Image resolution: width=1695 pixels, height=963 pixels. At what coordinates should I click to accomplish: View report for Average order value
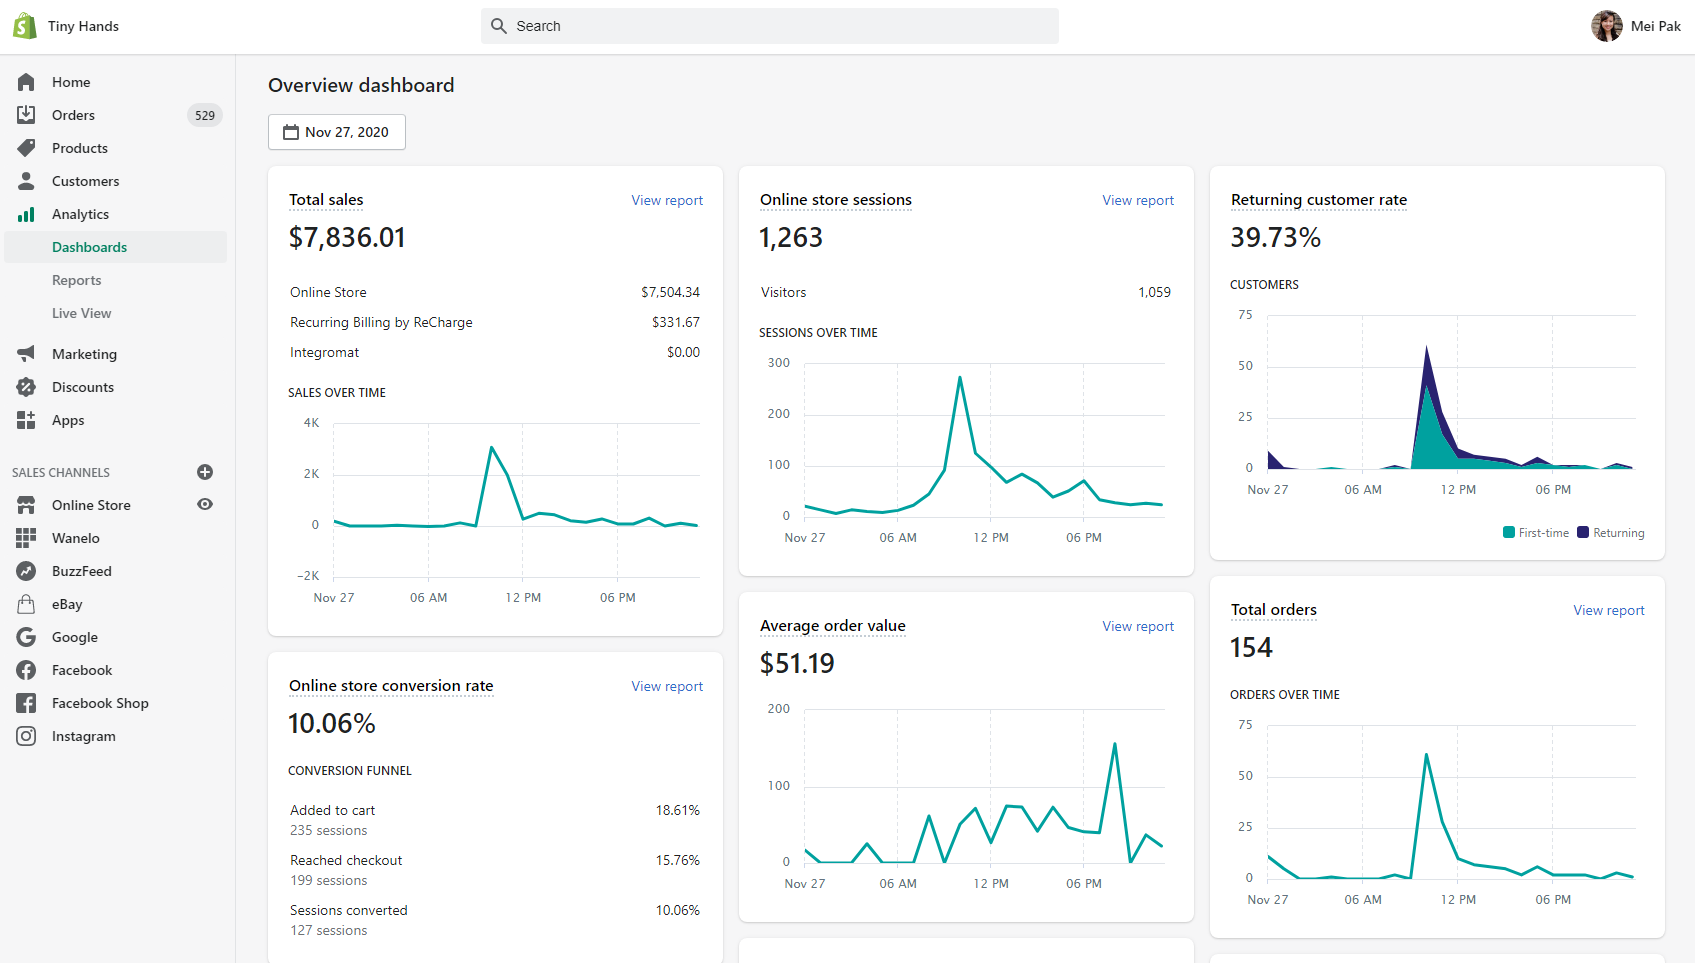(x=1138, y=626)
